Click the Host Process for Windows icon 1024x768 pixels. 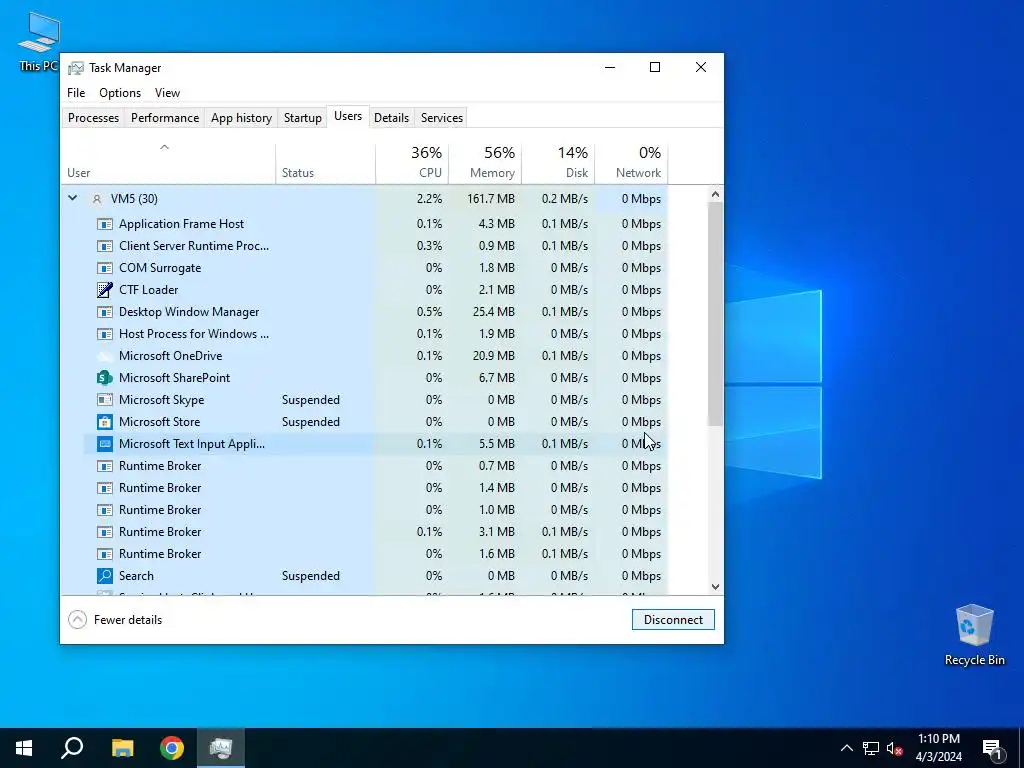[104, 334]
